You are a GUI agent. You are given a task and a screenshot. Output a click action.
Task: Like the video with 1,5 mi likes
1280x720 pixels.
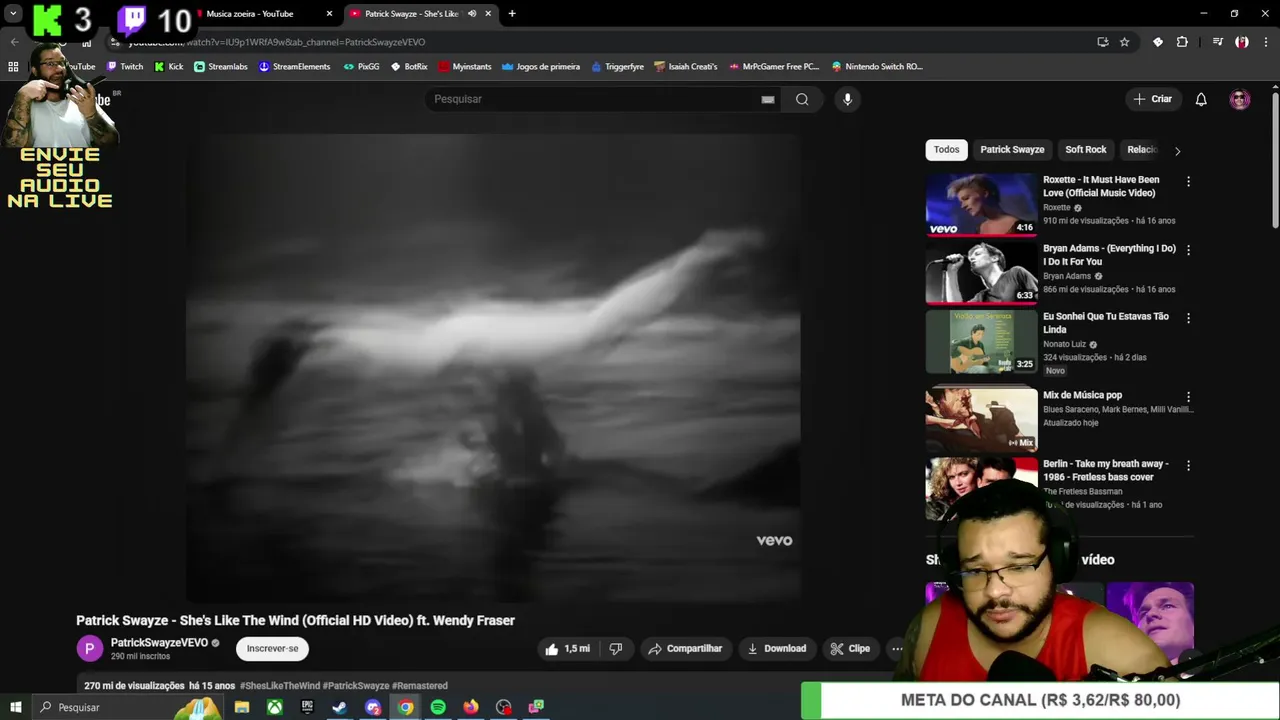[566, 649]
